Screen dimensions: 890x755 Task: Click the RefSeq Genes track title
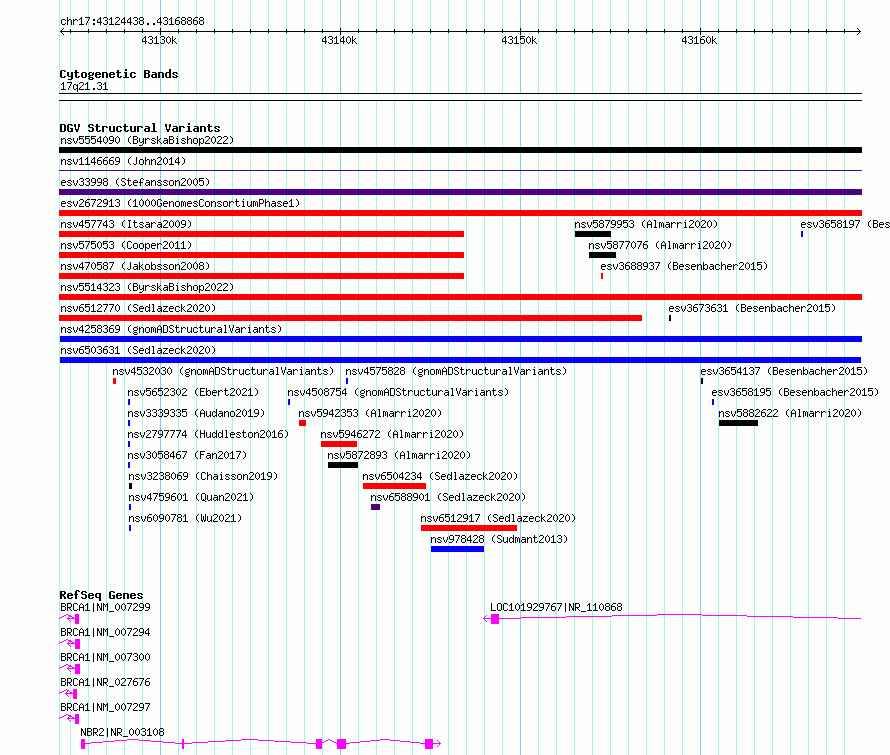click(101, 595)
